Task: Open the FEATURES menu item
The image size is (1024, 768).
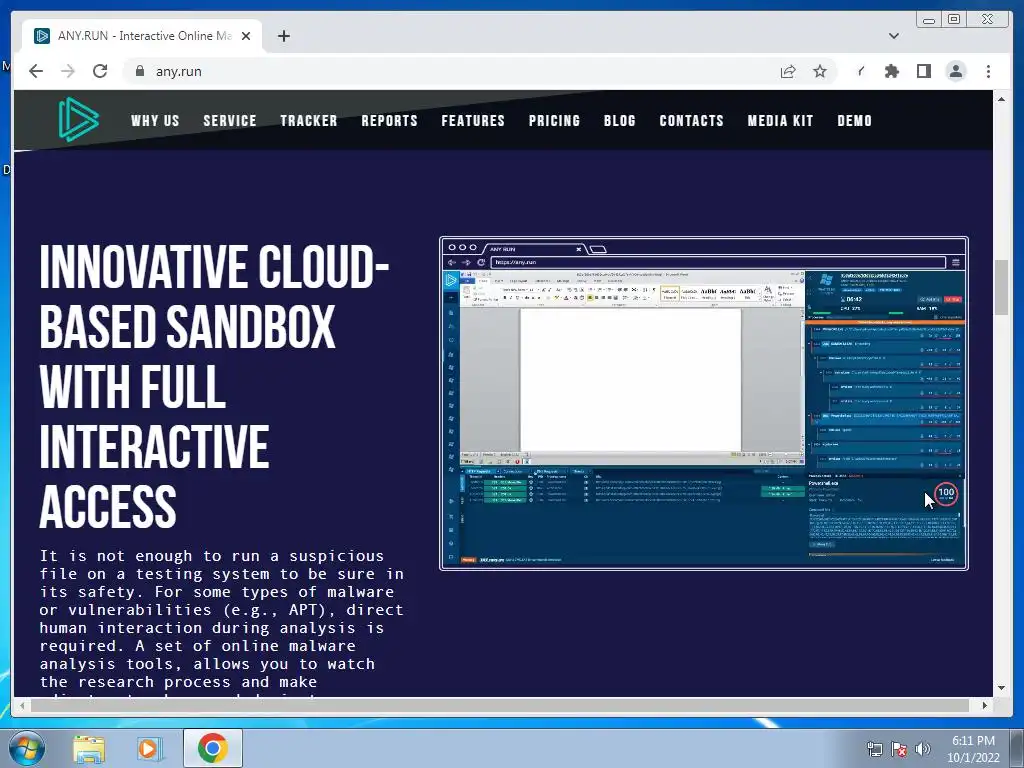Action: [x=473, y=121]
